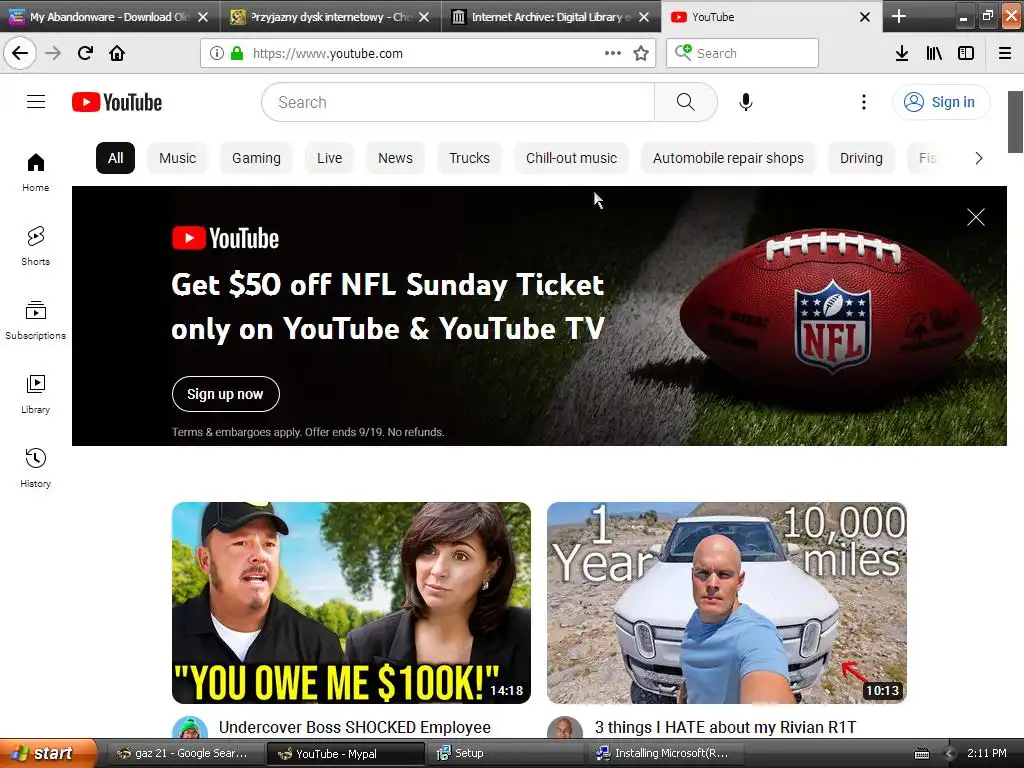Screen dimensions: 1024x768
Task: Open Subscriptions in YouTube sidebar
Action: point(36,320)
